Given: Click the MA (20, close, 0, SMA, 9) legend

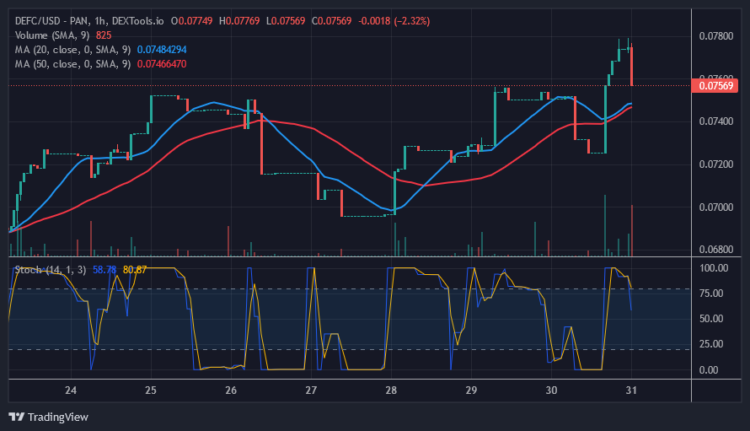Looking at the screenshot, I should point(73,50).
